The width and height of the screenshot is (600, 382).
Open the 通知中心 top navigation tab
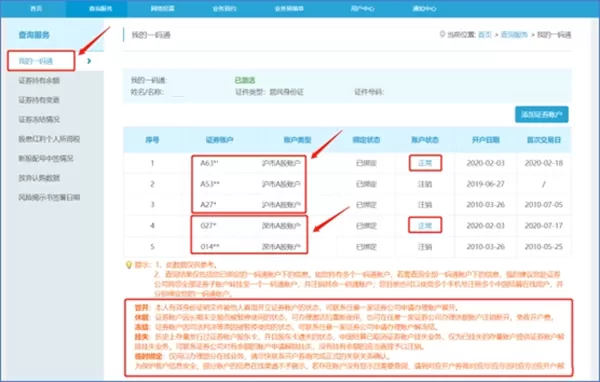pos(424,8)
